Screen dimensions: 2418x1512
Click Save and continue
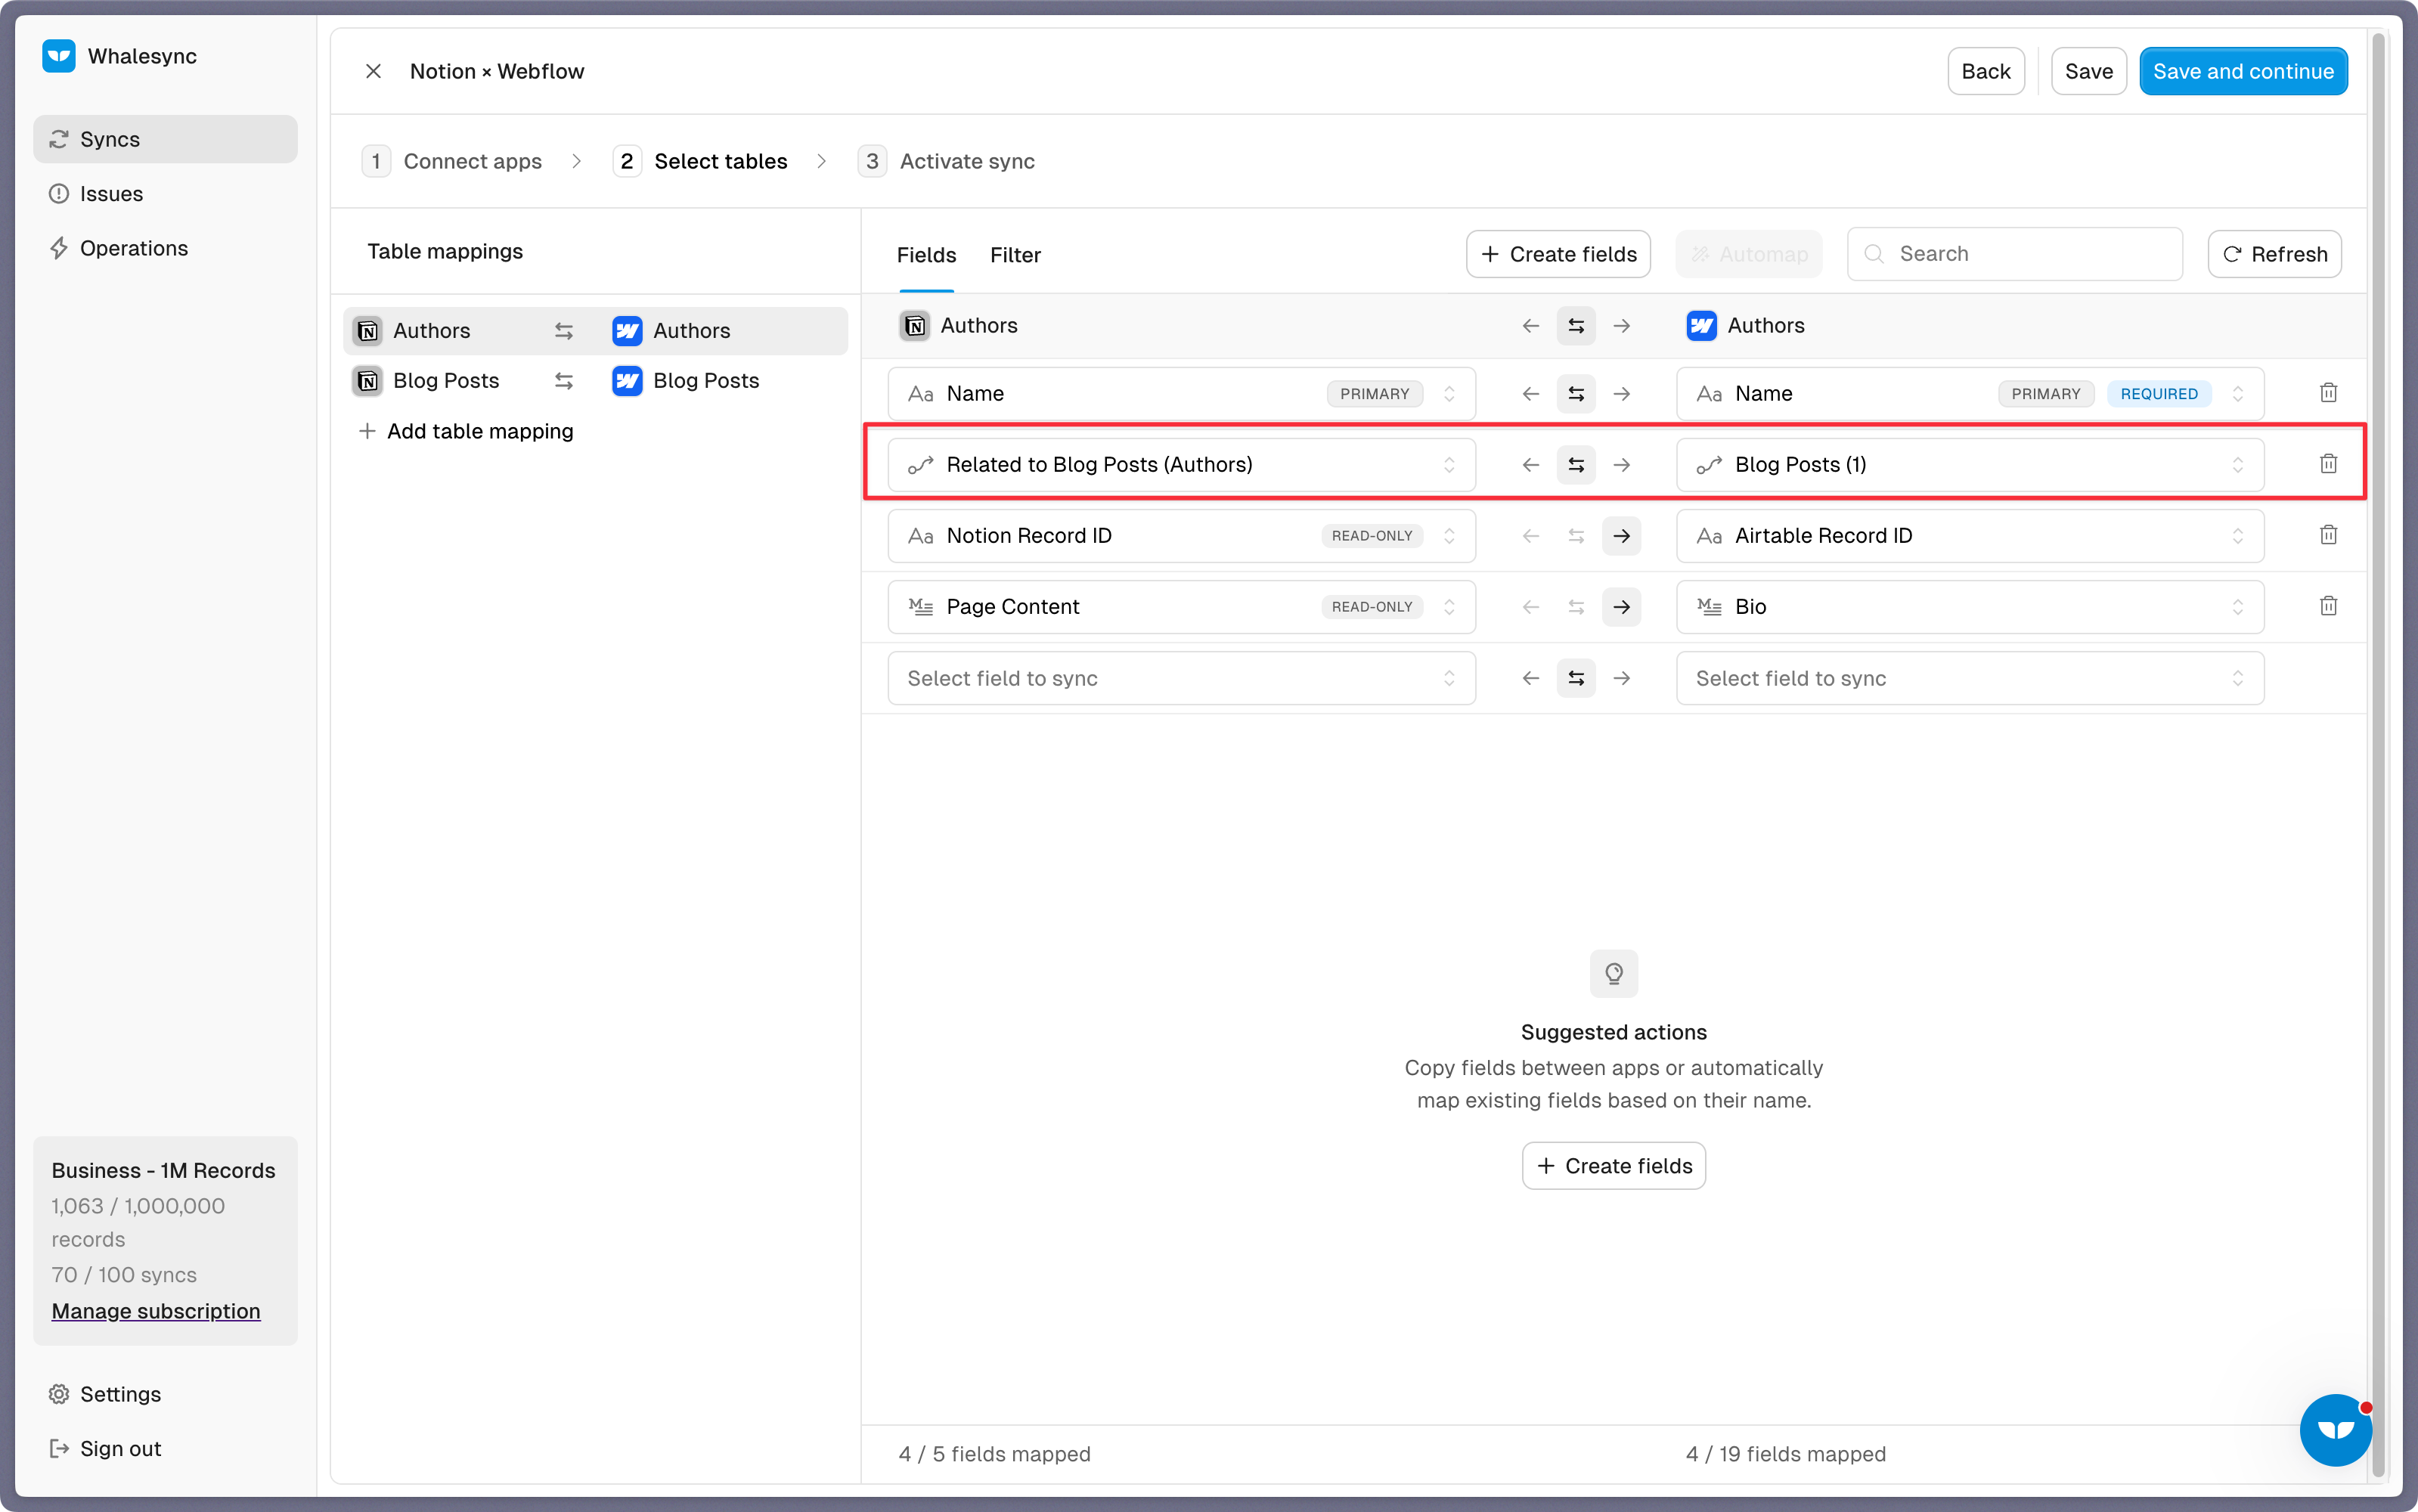click(2243, 71)
